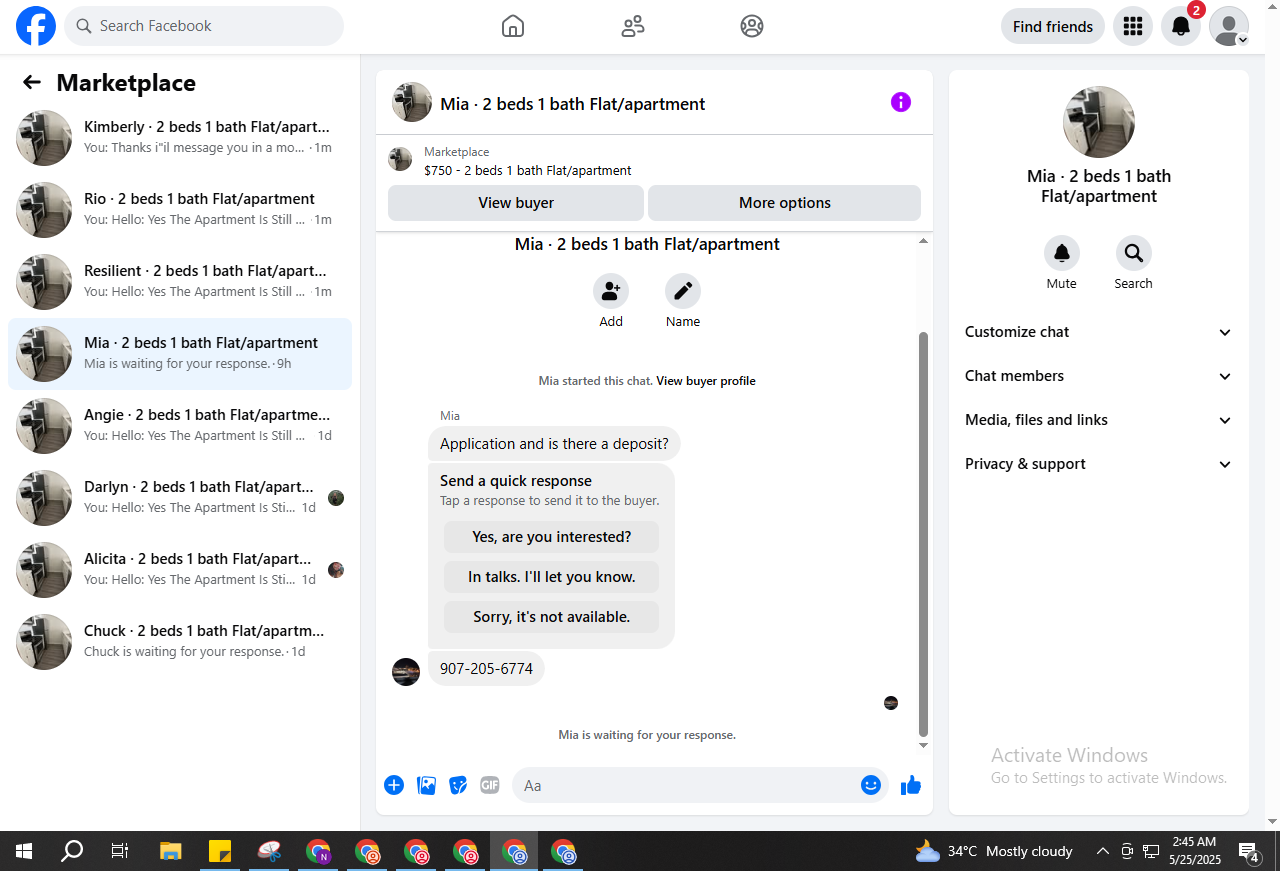Viewport: 1280px width, 871px height.
Task: Open conversation information purple icon
Action: (901, 102)
